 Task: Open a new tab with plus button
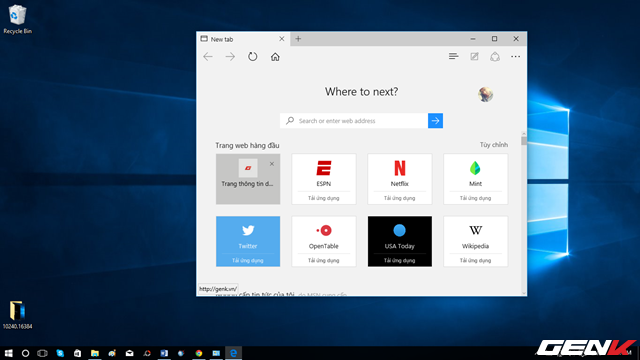[x=298, y=39]
